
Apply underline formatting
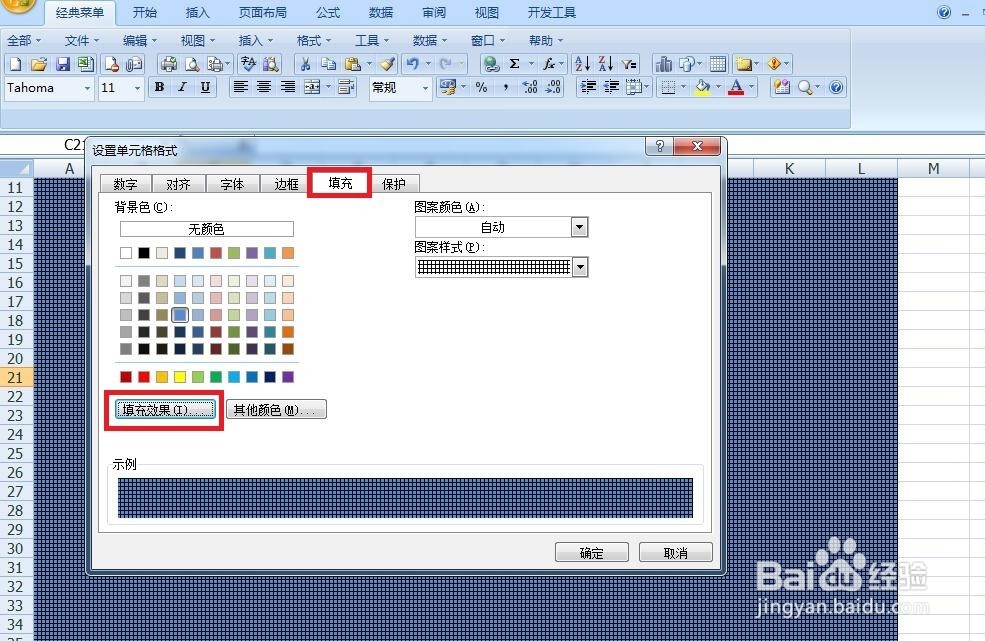[205, 87]
